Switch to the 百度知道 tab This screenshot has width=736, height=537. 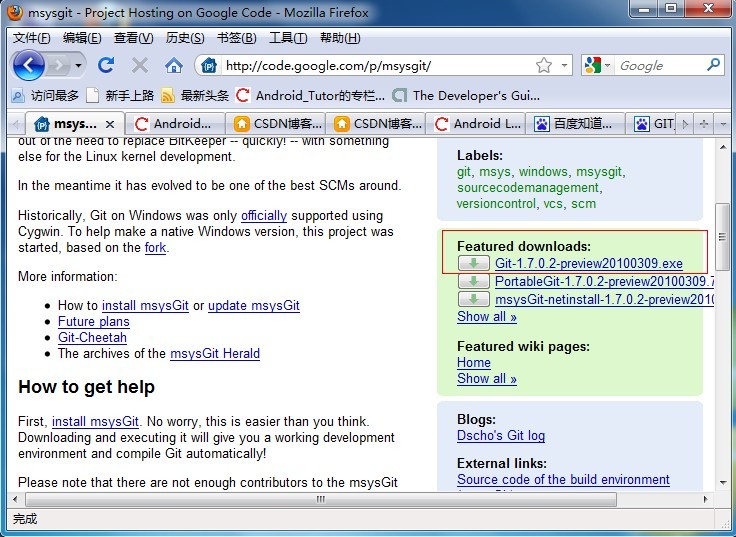[575, 124]
